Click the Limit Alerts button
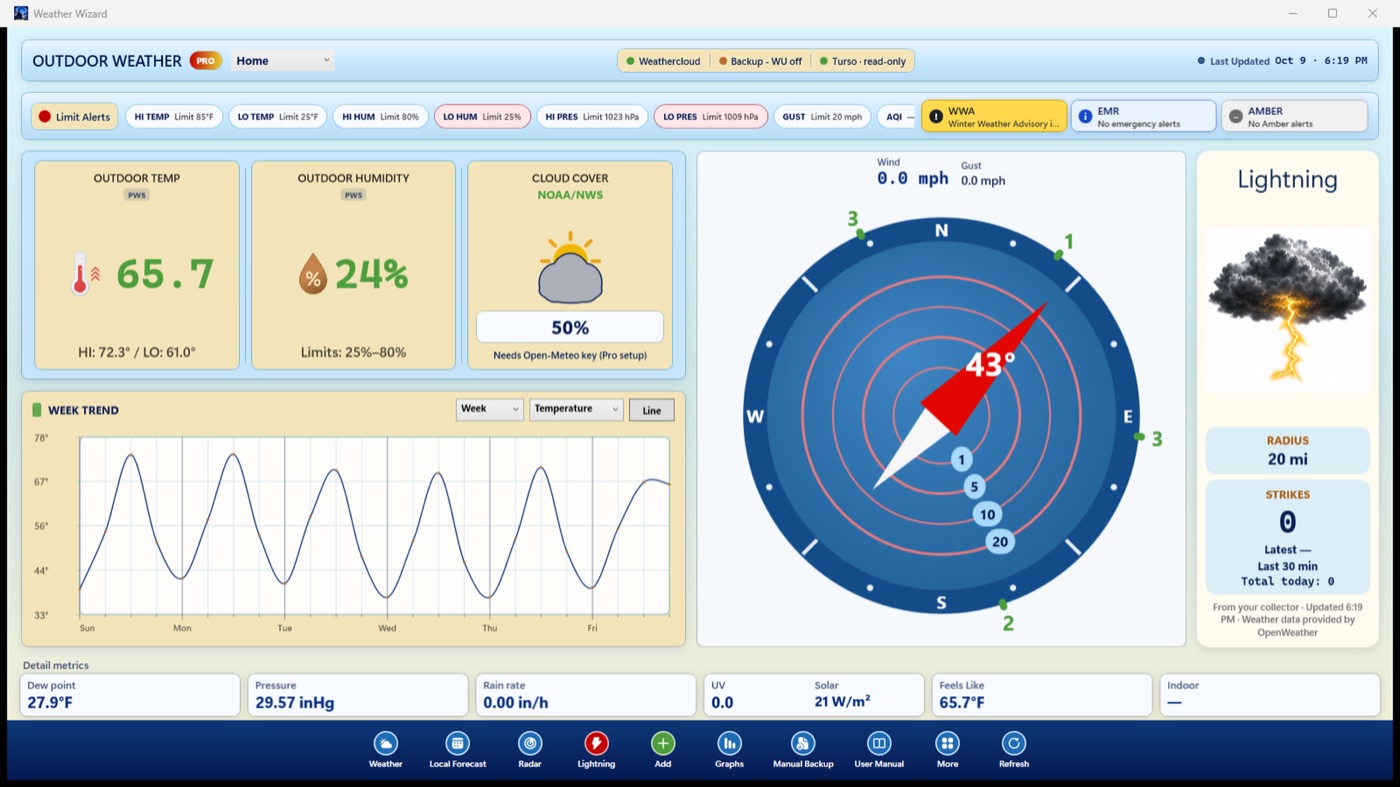Screen dimensions: 1400x787 point(74,117)
